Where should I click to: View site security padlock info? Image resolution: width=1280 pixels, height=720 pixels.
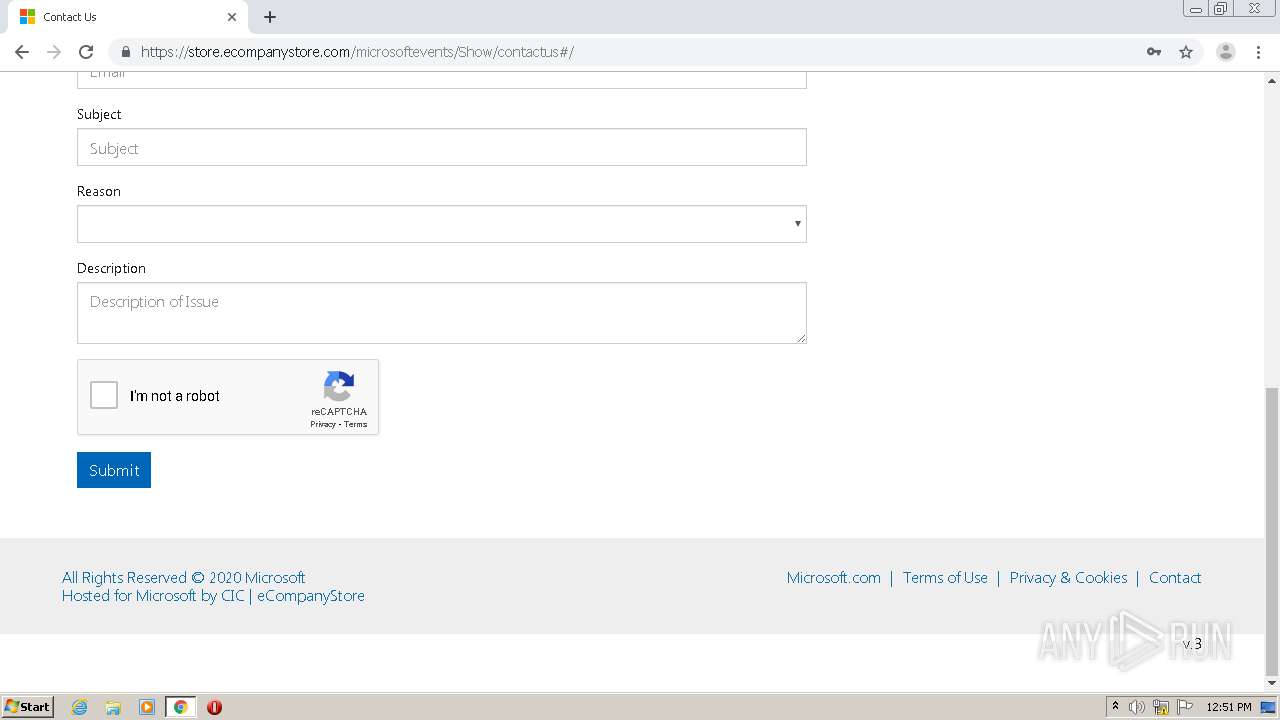point(126,52)
